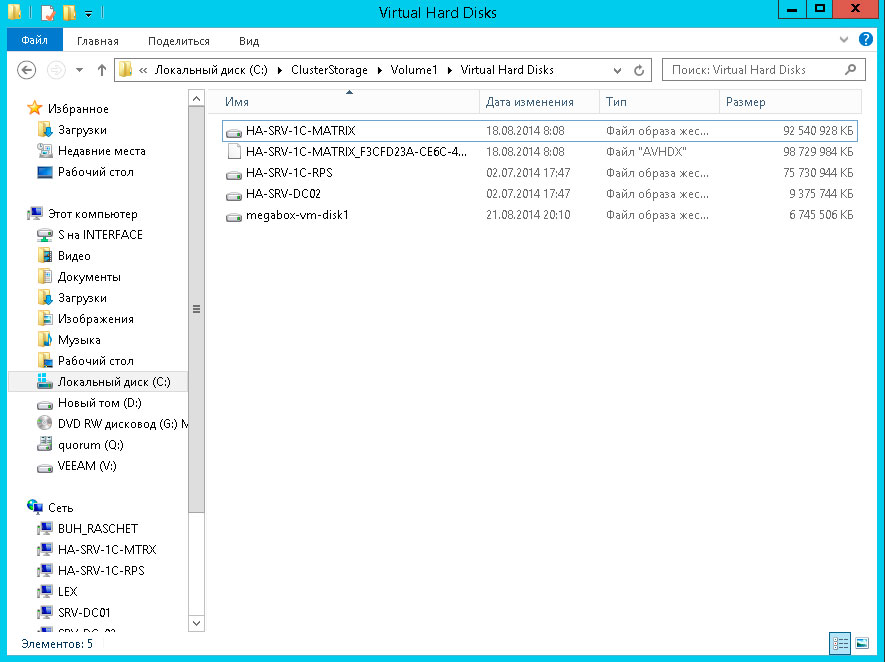
Task: Select the HA-SRV-1C-MATRIX AVHDX file
Action: (x=355, y=152)
